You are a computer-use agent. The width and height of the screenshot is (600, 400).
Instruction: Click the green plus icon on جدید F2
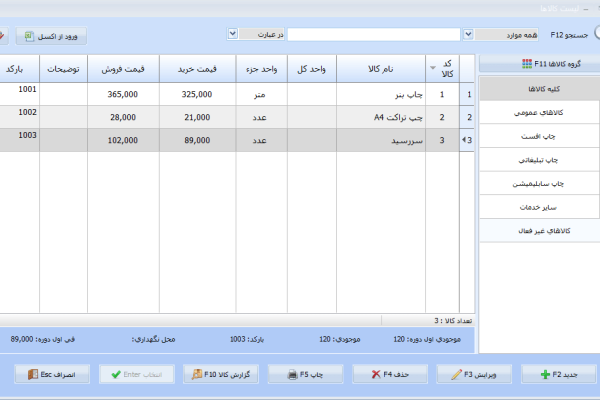(545, 374)
